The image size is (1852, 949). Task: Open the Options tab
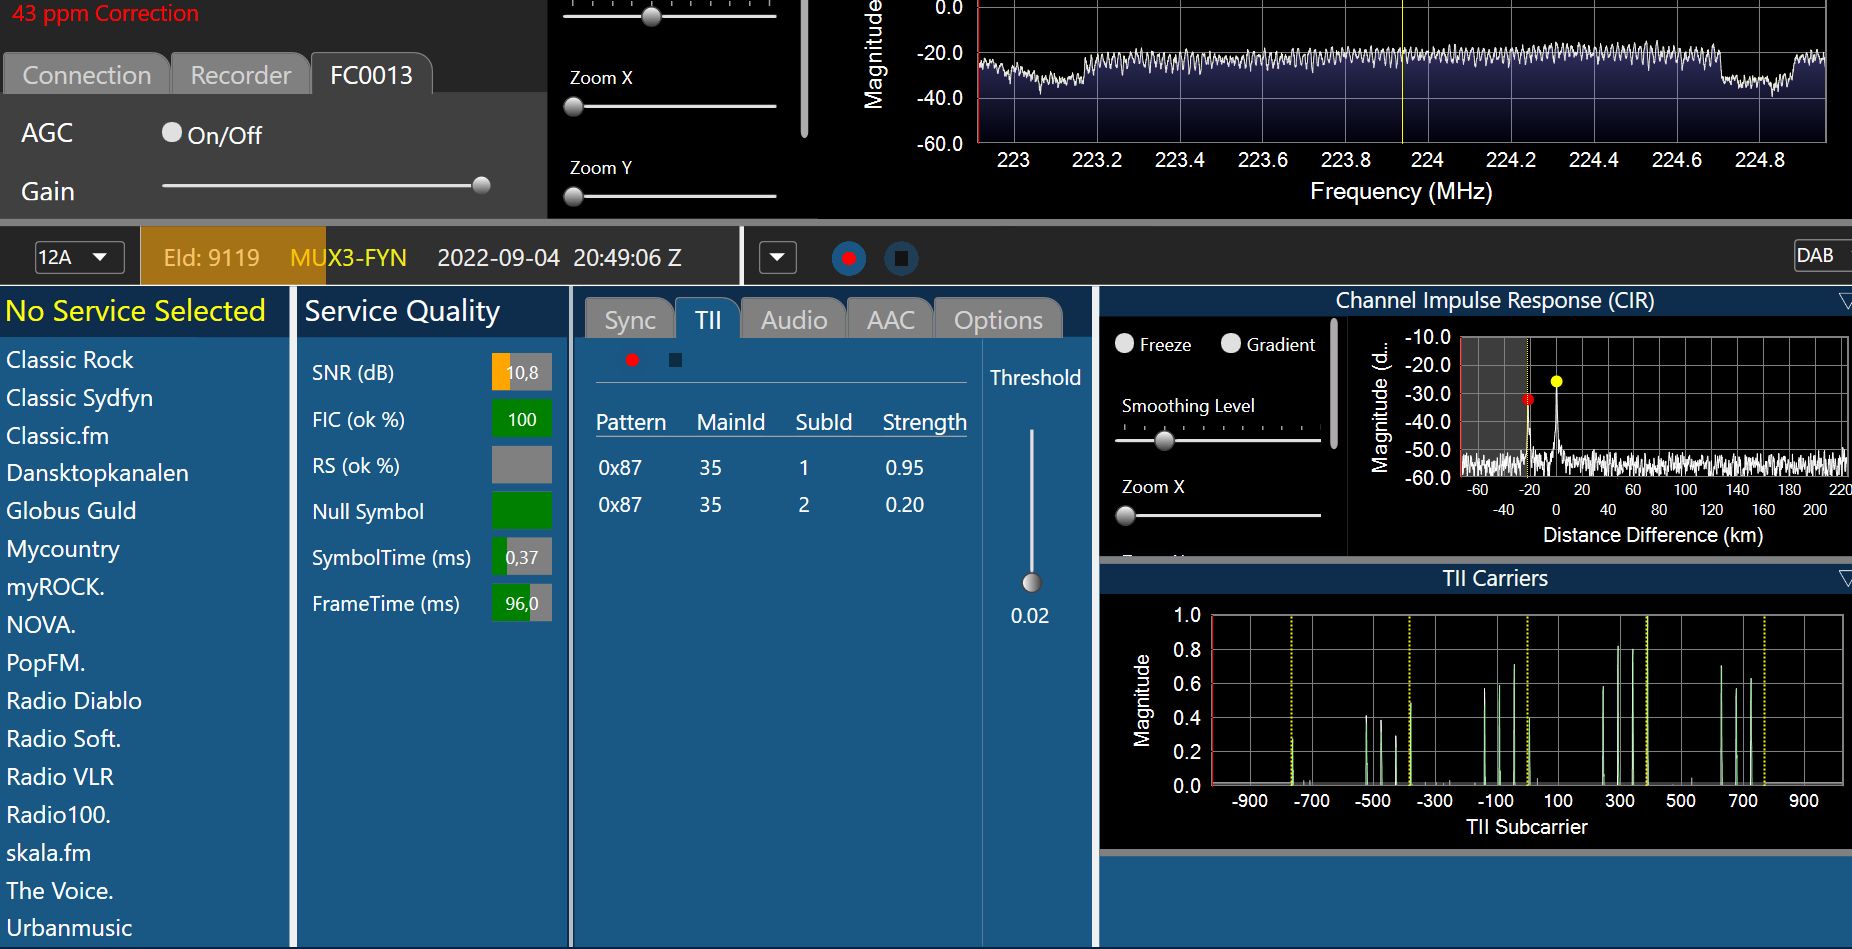pos(997,320)
